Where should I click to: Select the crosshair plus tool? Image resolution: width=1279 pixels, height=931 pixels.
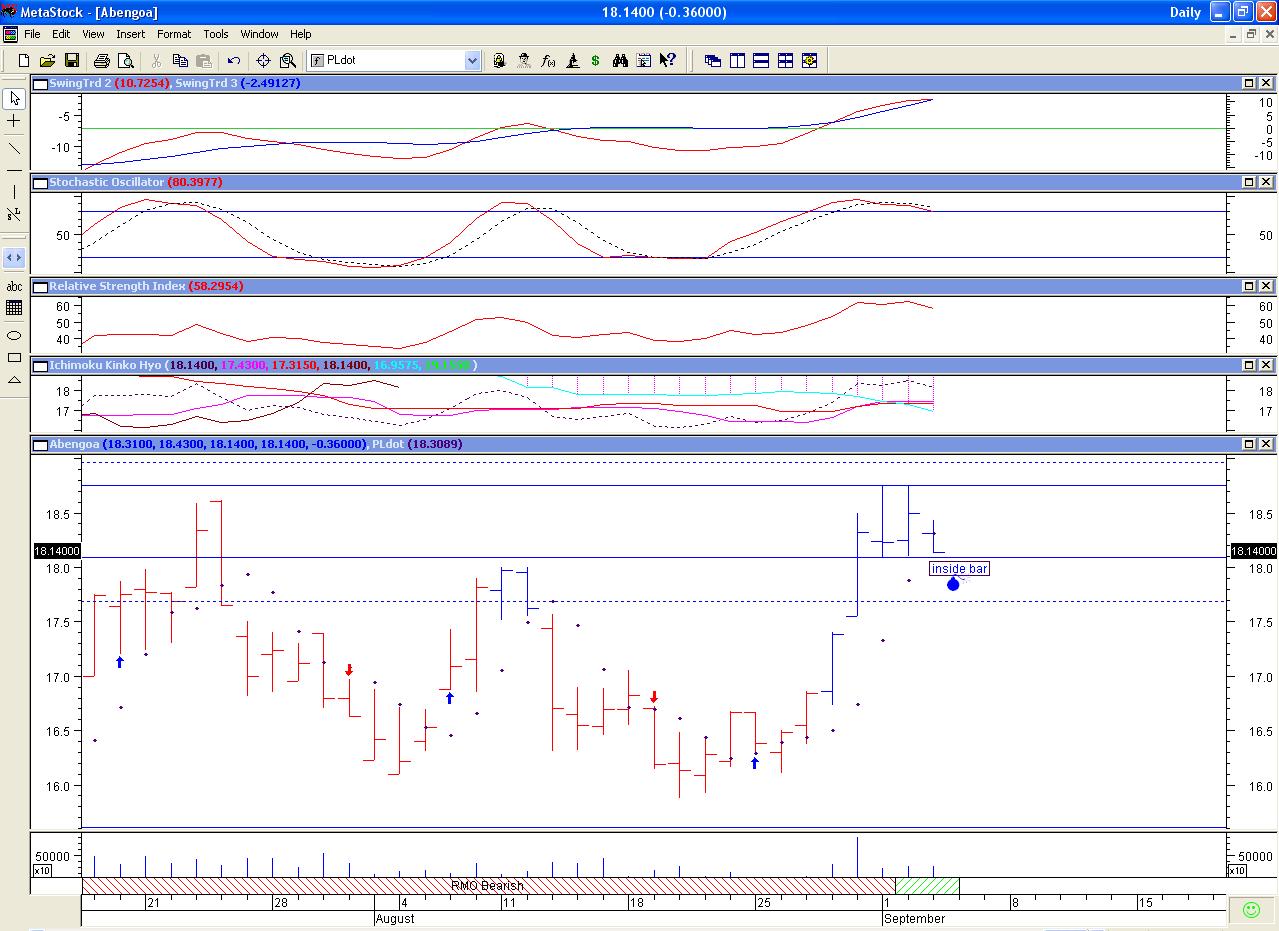[14, 121]
